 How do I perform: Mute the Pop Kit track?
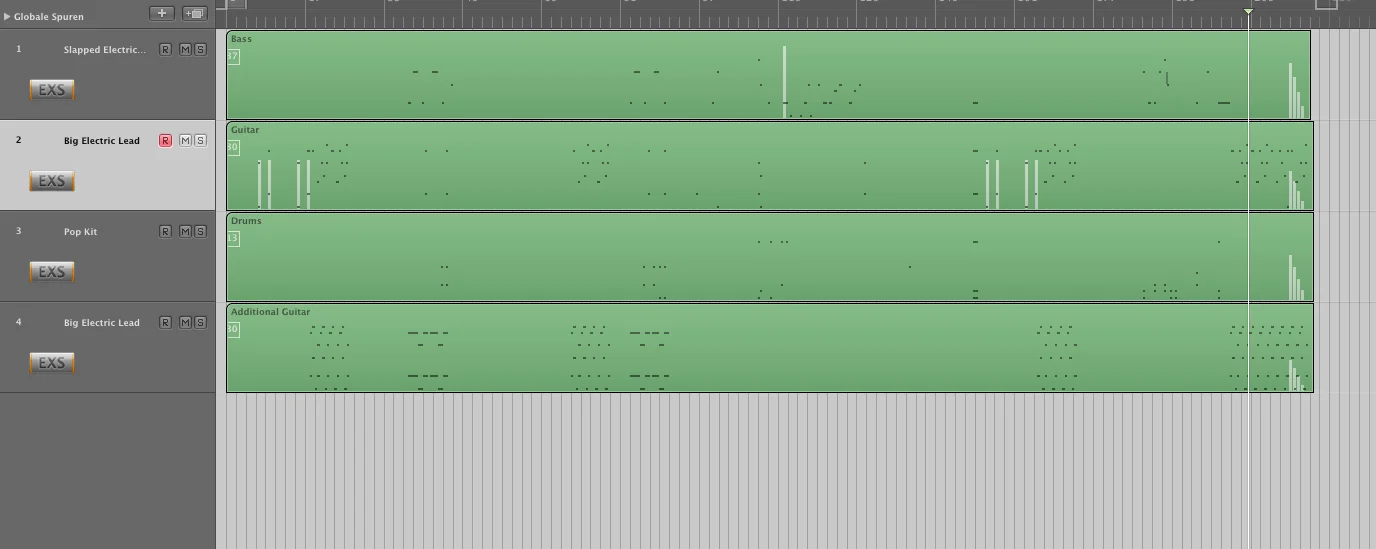pos(185,232)
